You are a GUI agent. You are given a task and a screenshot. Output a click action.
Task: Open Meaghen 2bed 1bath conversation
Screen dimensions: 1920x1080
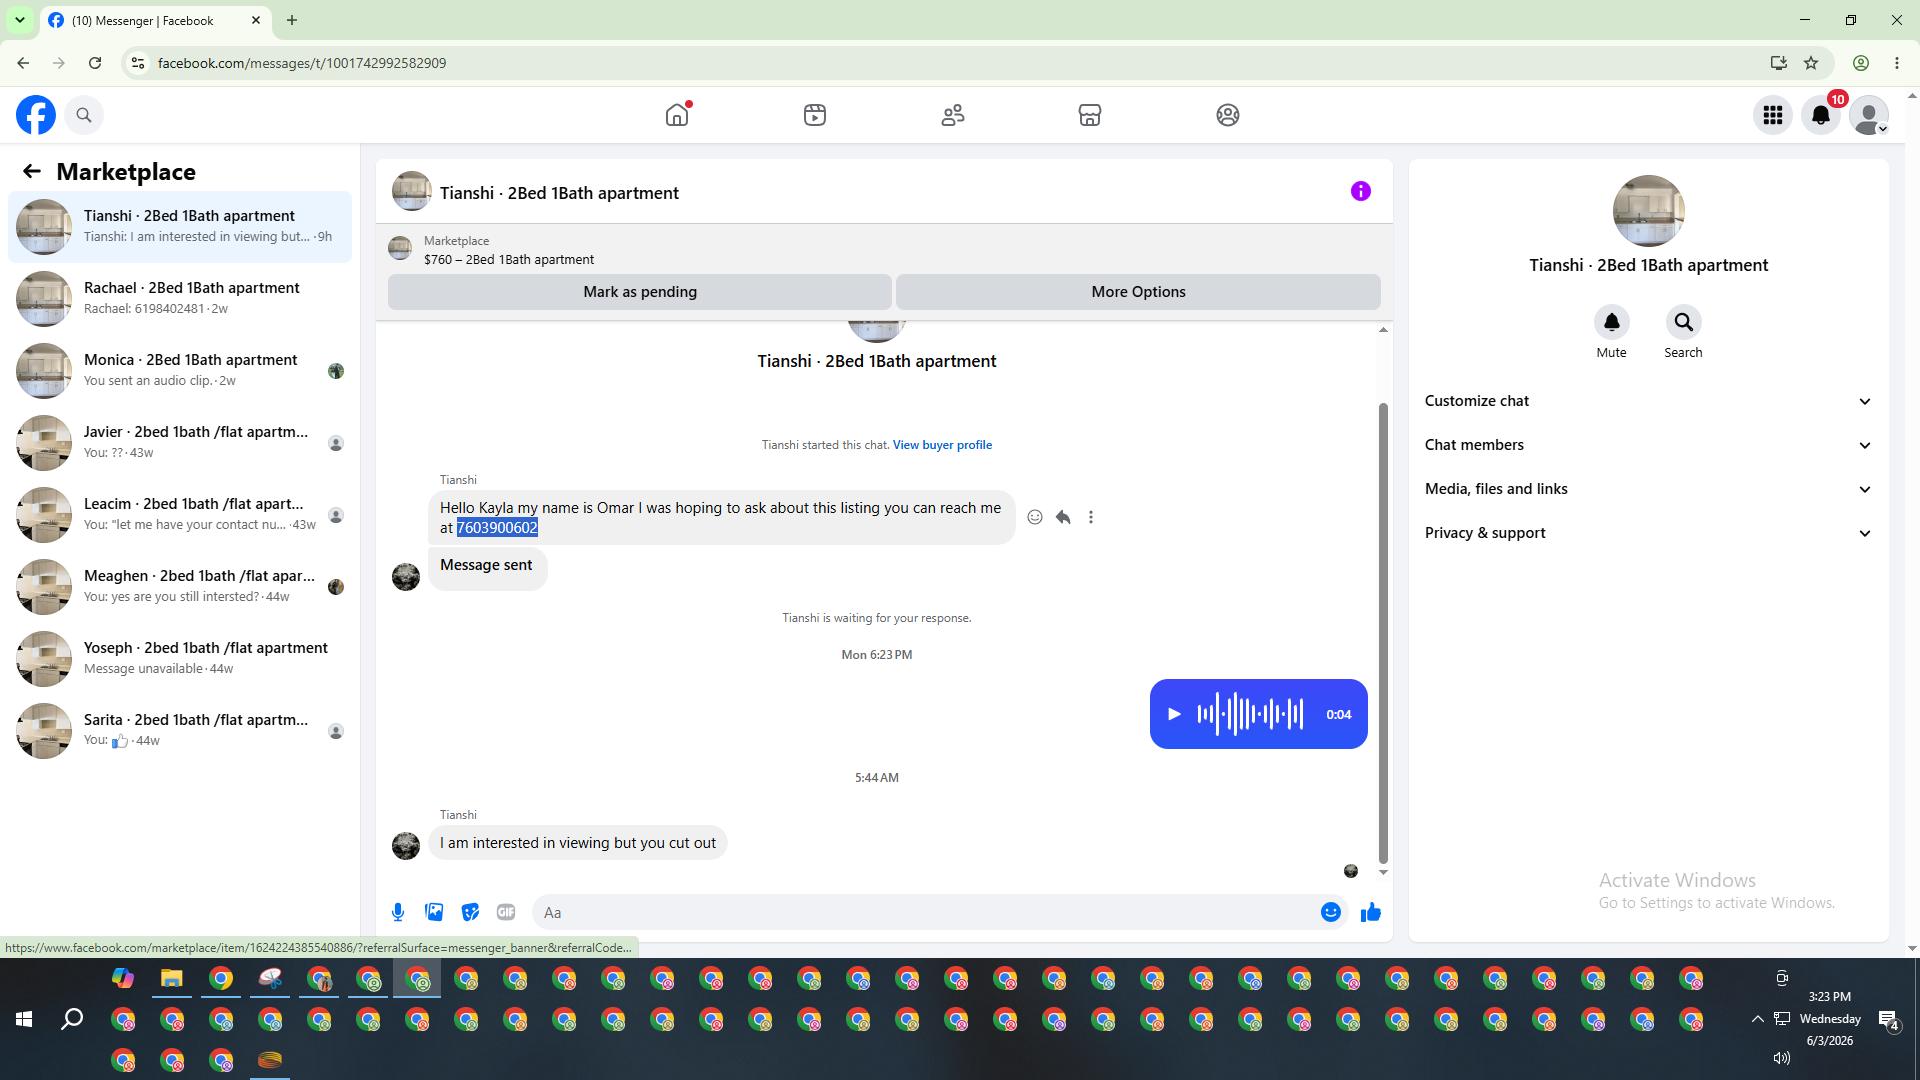tap(180, 587)
